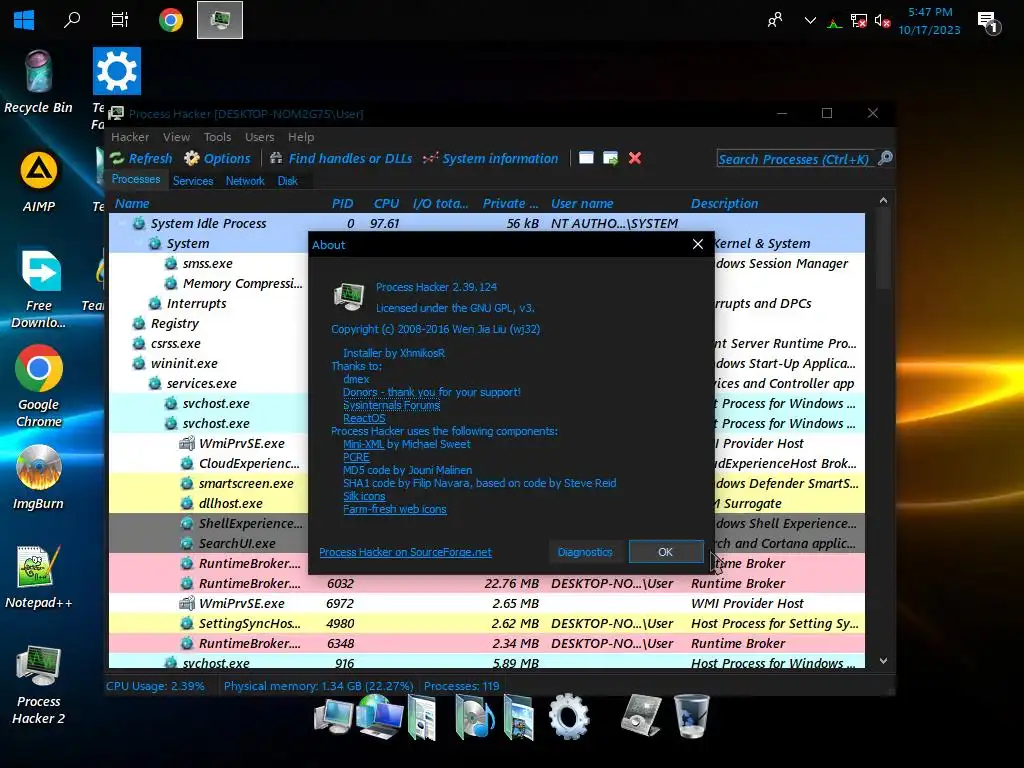Viewport: 1024px width, 768px height.
Task: Sort by the PID column header
Action: tap(342, 203)
